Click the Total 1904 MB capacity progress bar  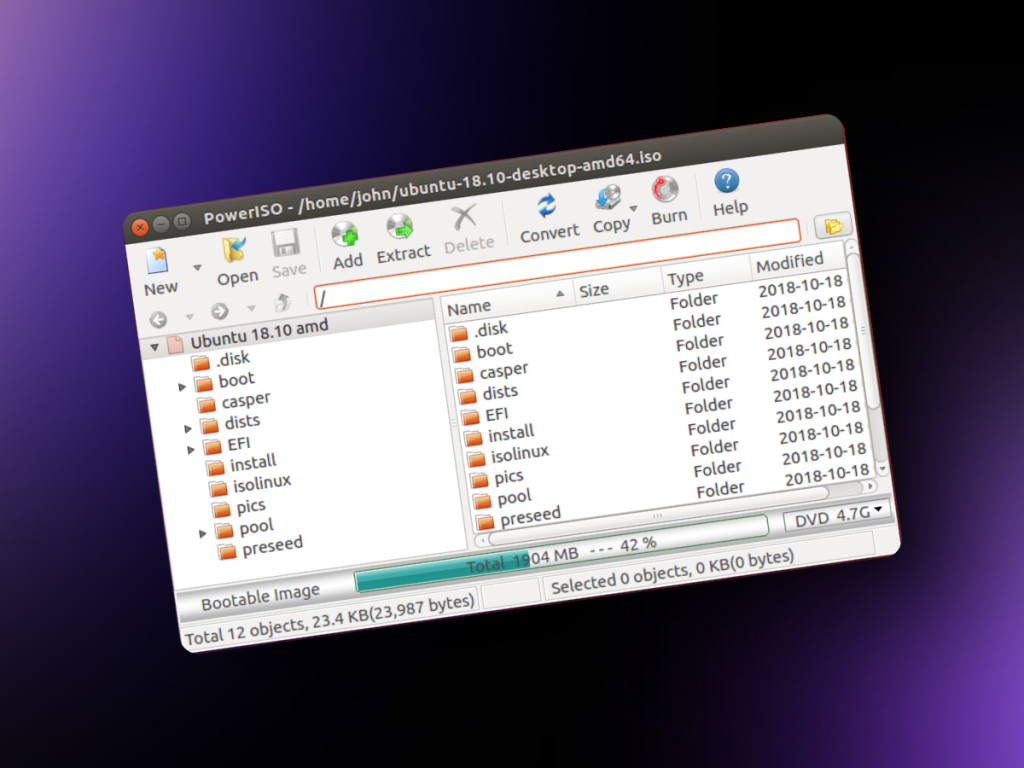coord(562,553)
